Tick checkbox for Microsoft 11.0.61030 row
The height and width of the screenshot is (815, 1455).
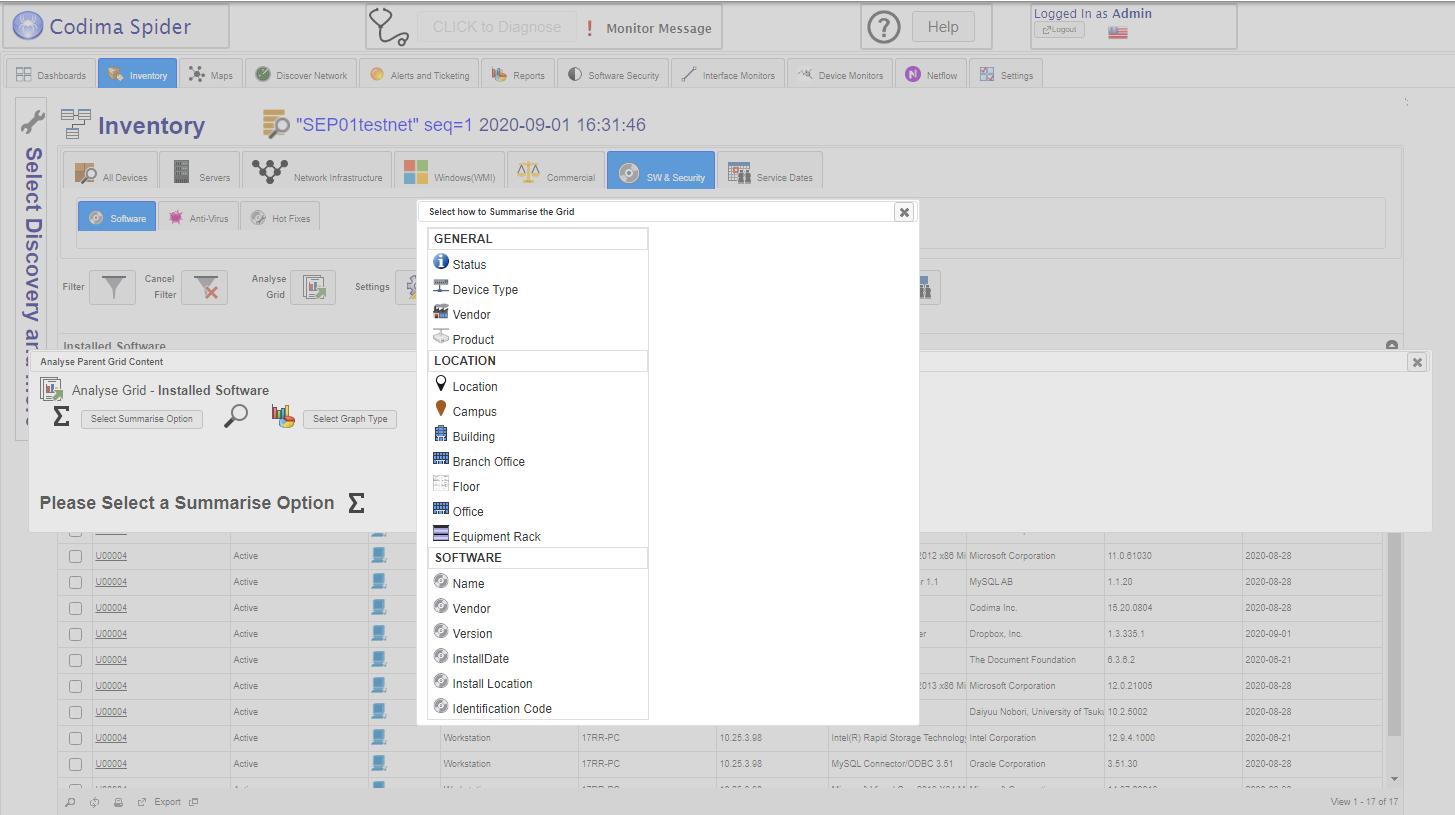[x=75, y=556]
